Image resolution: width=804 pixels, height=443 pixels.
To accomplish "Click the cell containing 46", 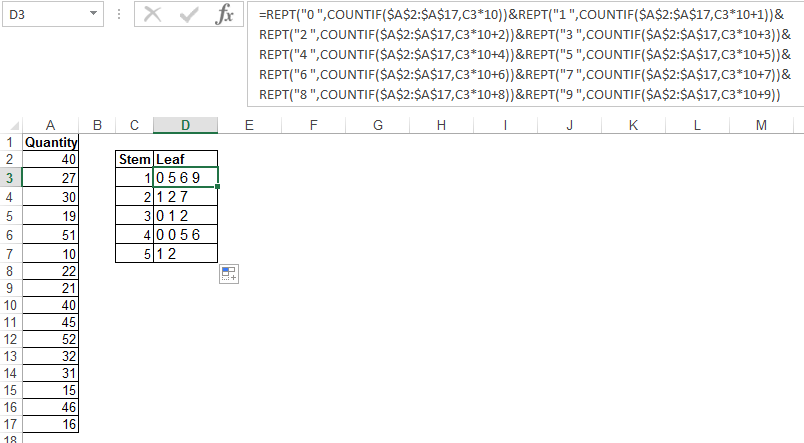I will (50, 407).
